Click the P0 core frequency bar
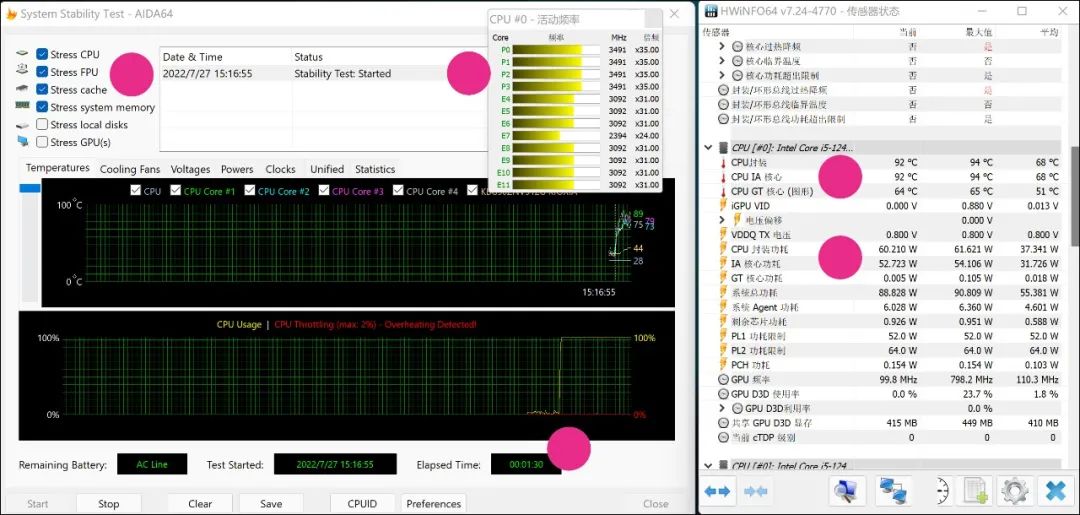Image resolution: width=1080 pixels, height=515 pixels. click(557, 50)
